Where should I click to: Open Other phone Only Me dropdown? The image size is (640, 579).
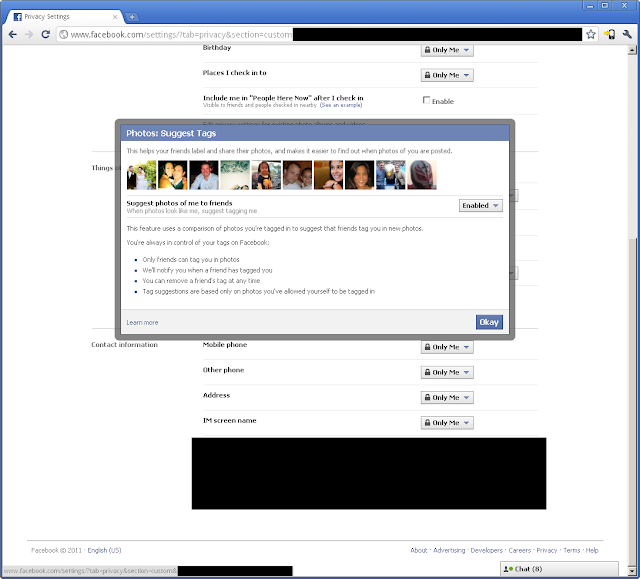tap(447, 372)
